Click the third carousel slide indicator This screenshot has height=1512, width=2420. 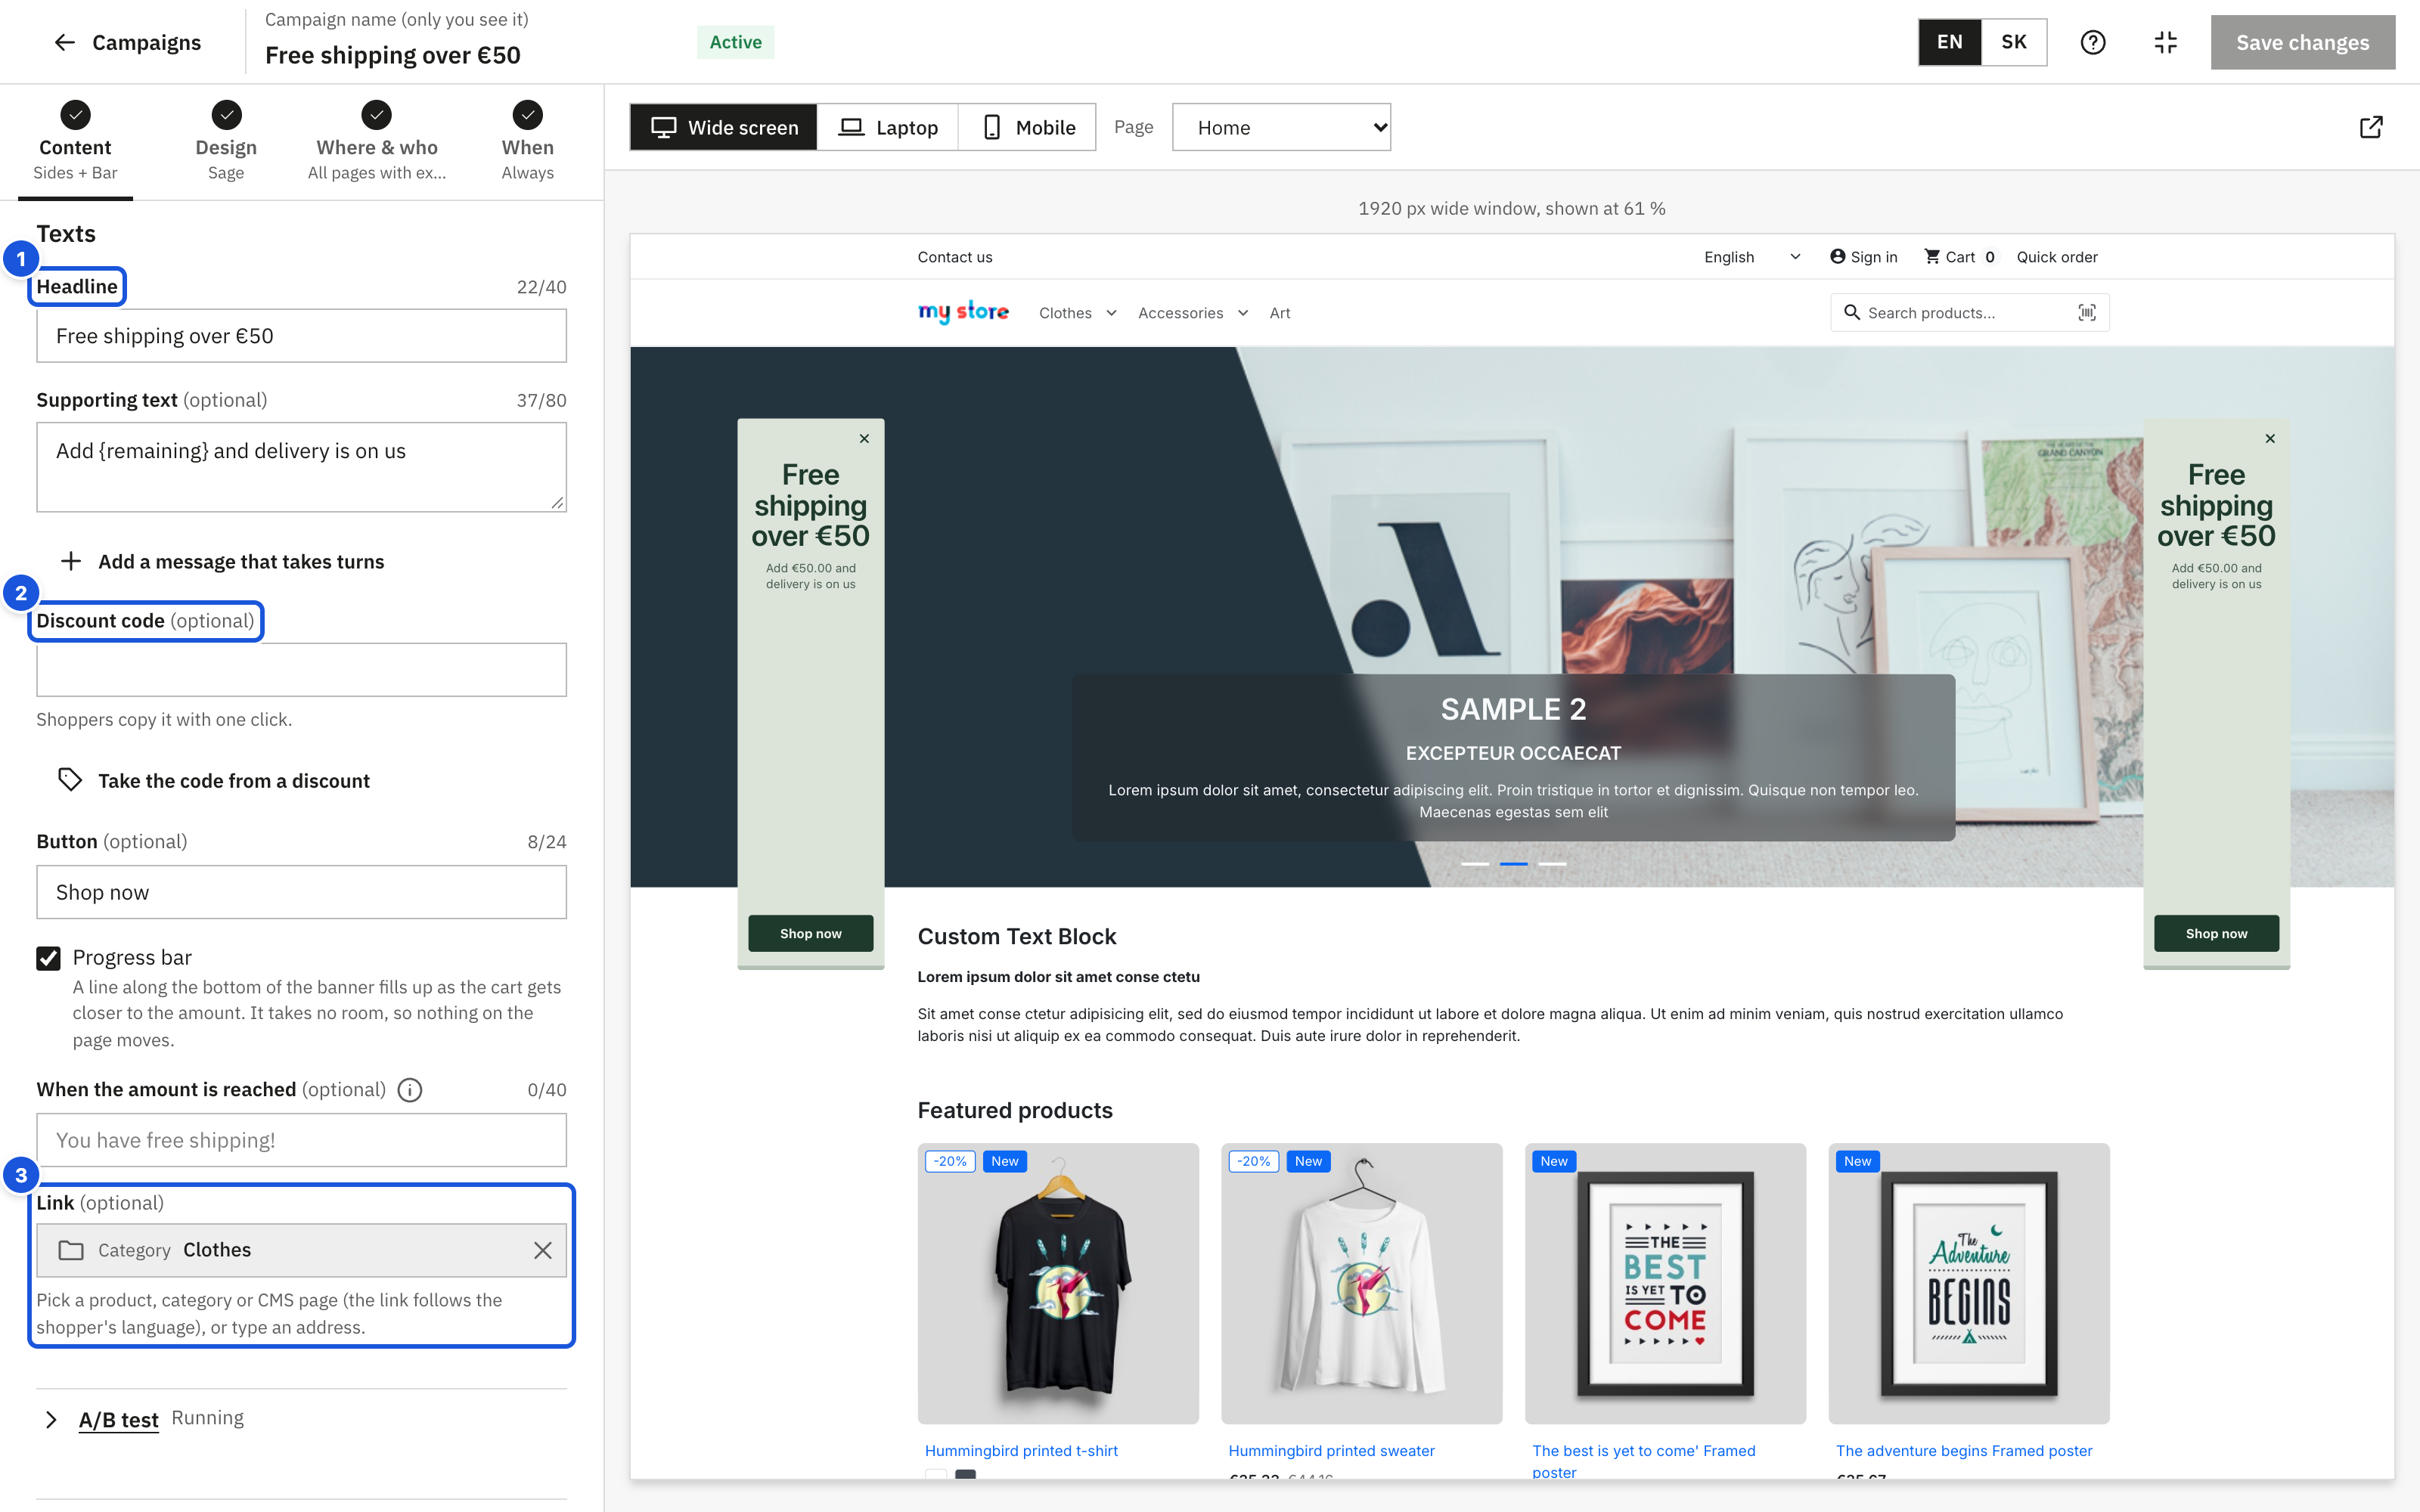(1552, 863)
